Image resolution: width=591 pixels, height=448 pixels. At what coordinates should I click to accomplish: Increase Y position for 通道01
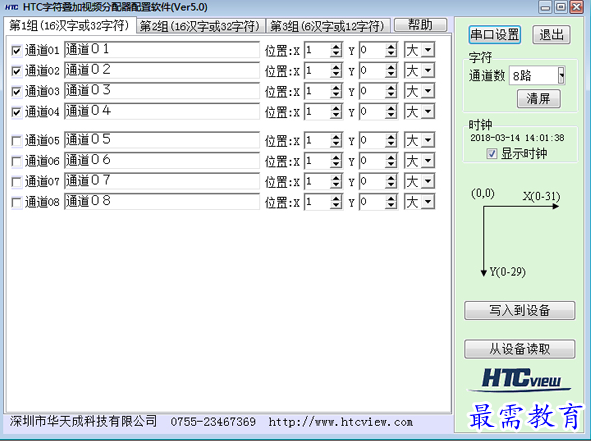click(x=391, y=46)
